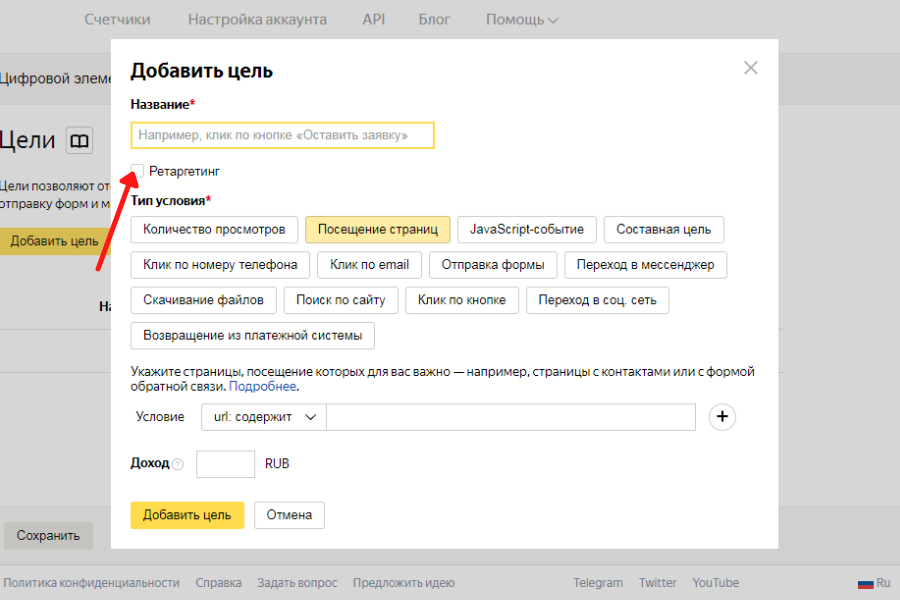
Task: Open the goals documentation book icon
Action: coord(79,140)
